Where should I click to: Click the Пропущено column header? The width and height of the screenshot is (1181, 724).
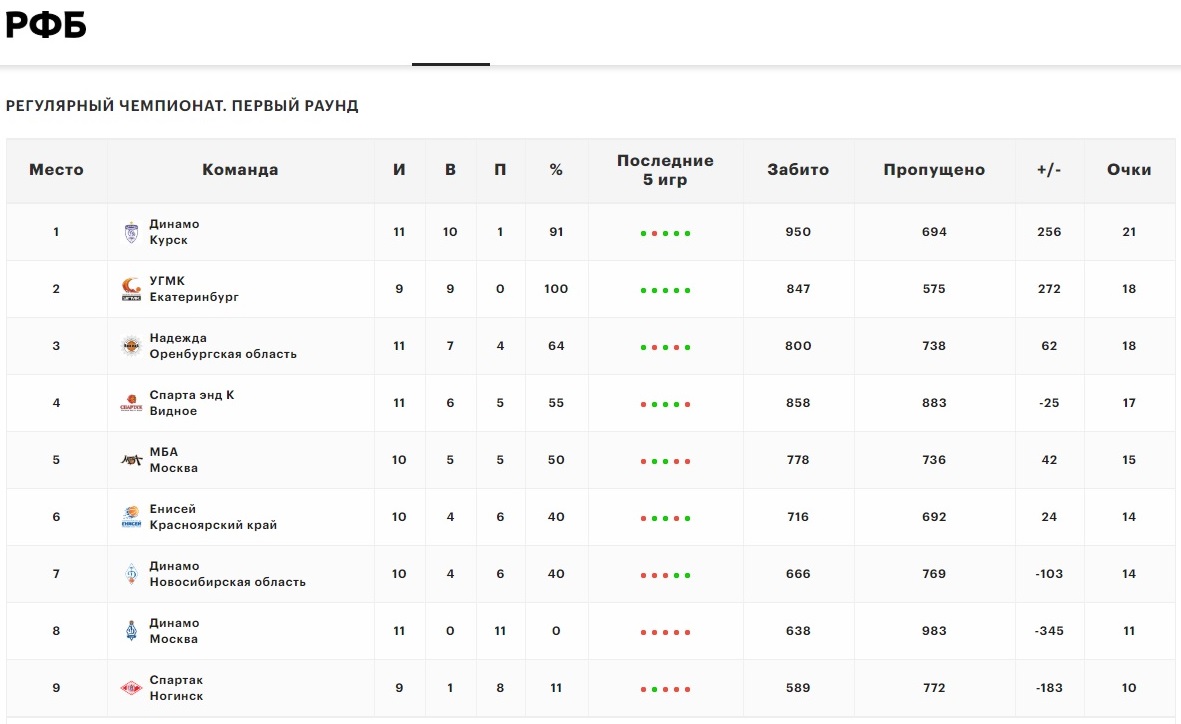[934, 170]
